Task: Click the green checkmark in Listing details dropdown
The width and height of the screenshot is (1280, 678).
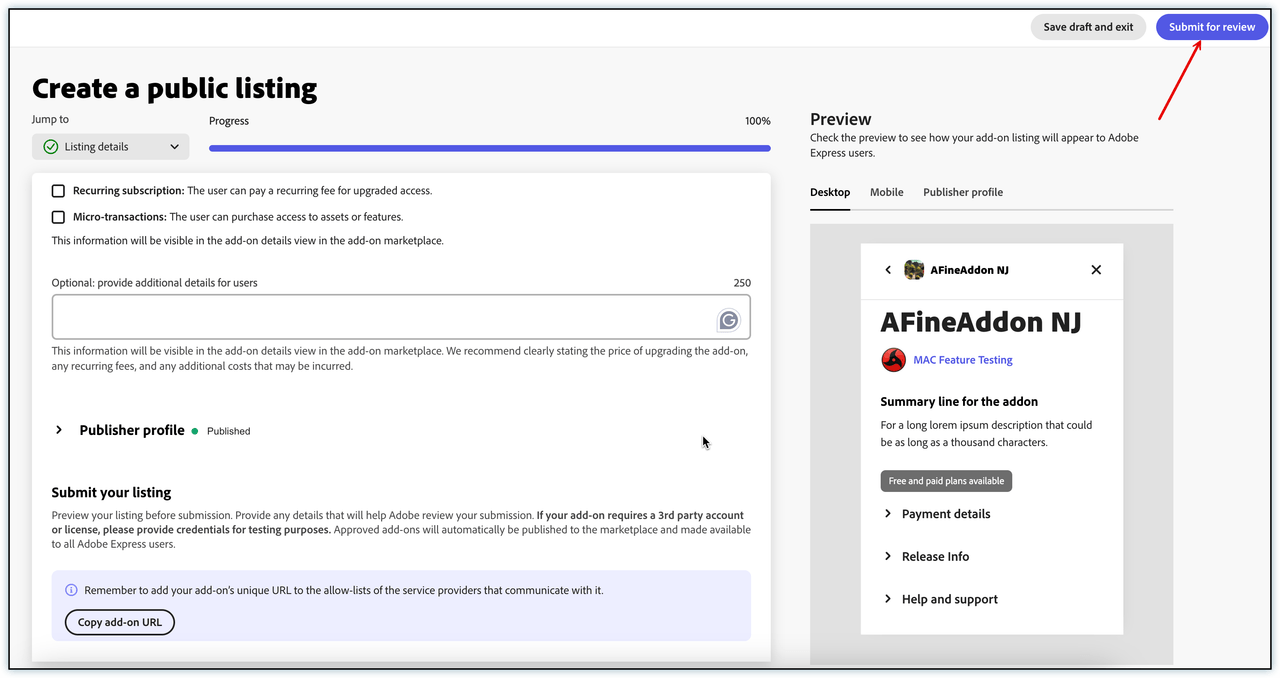Action: 51,147
